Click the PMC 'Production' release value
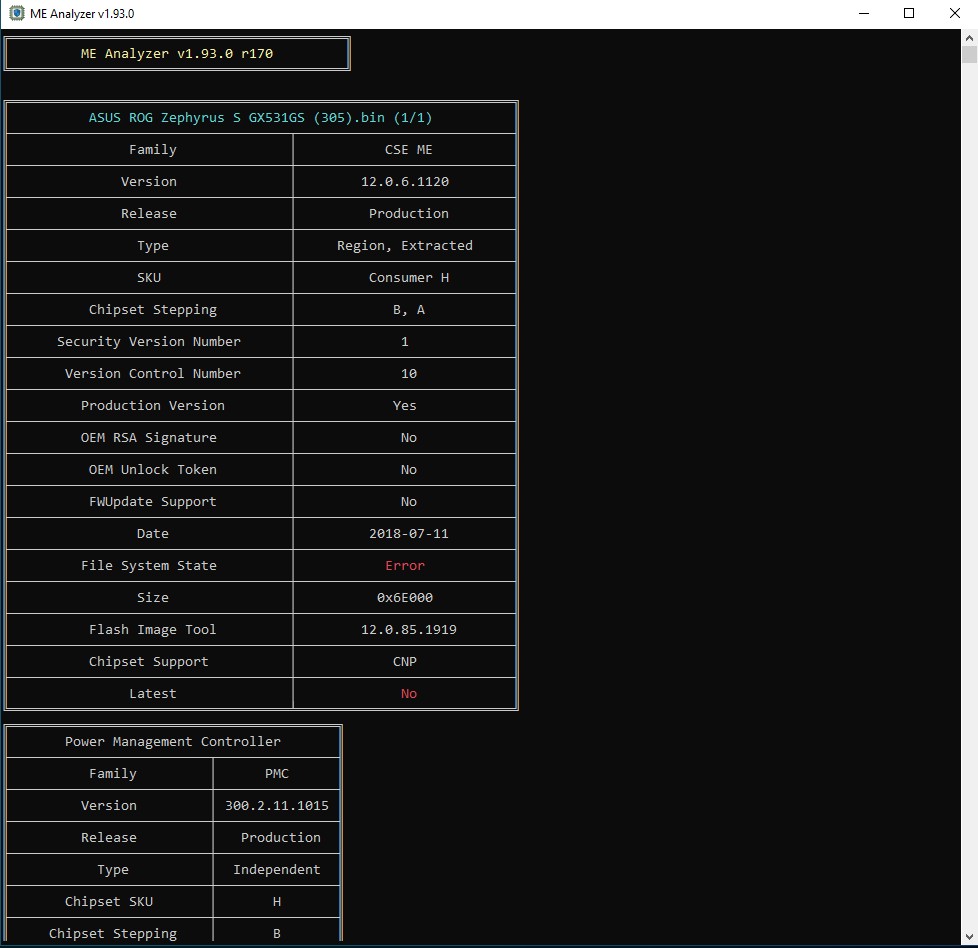 [x=281, y=838]
